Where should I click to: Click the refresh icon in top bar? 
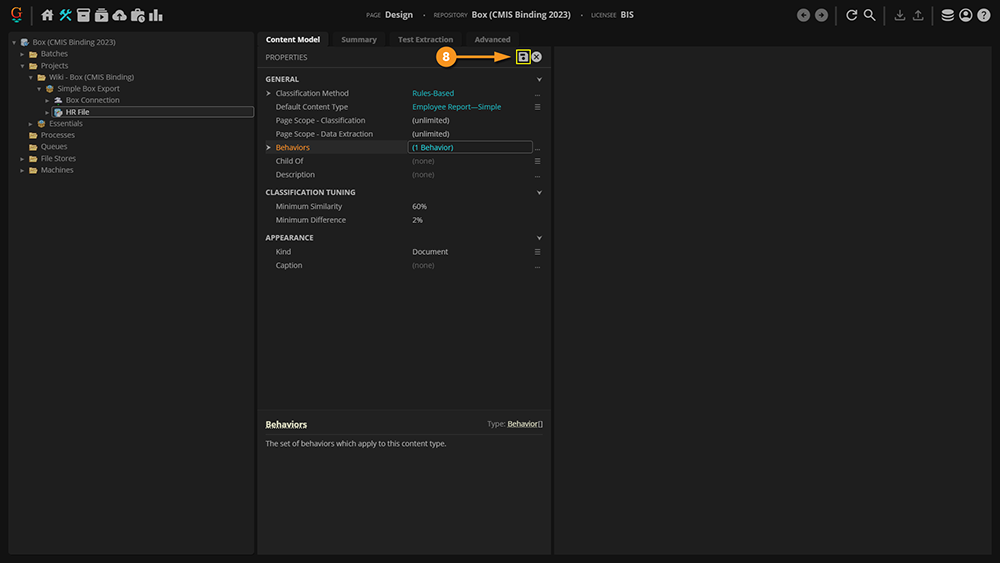(x=852, y=15)
